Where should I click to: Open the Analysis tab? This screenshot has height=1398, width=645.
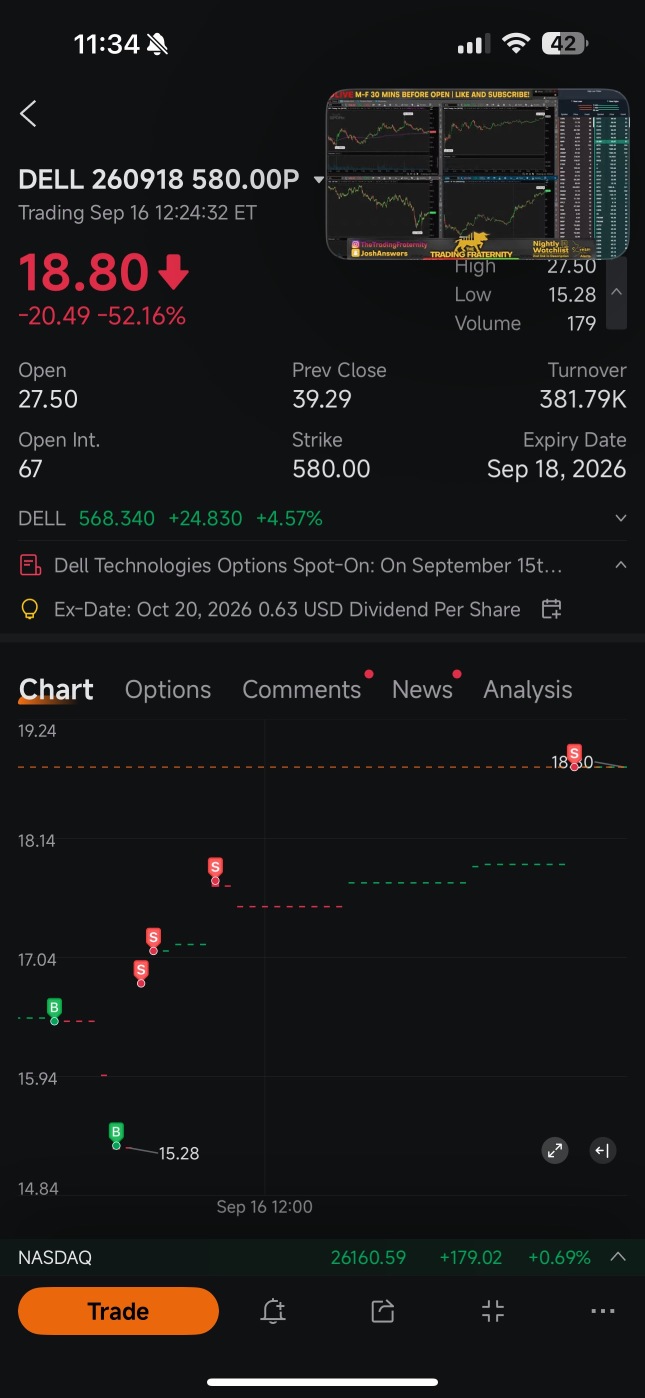click(528, 690)
